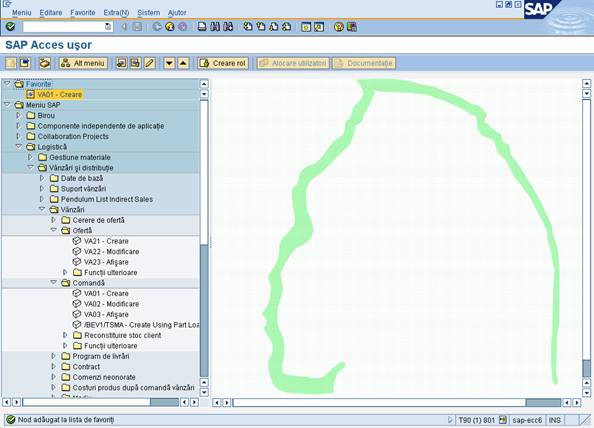Expand the Program de livrări folder
The width and height of the screenshot is (594, 428).
tap(53, 356)
